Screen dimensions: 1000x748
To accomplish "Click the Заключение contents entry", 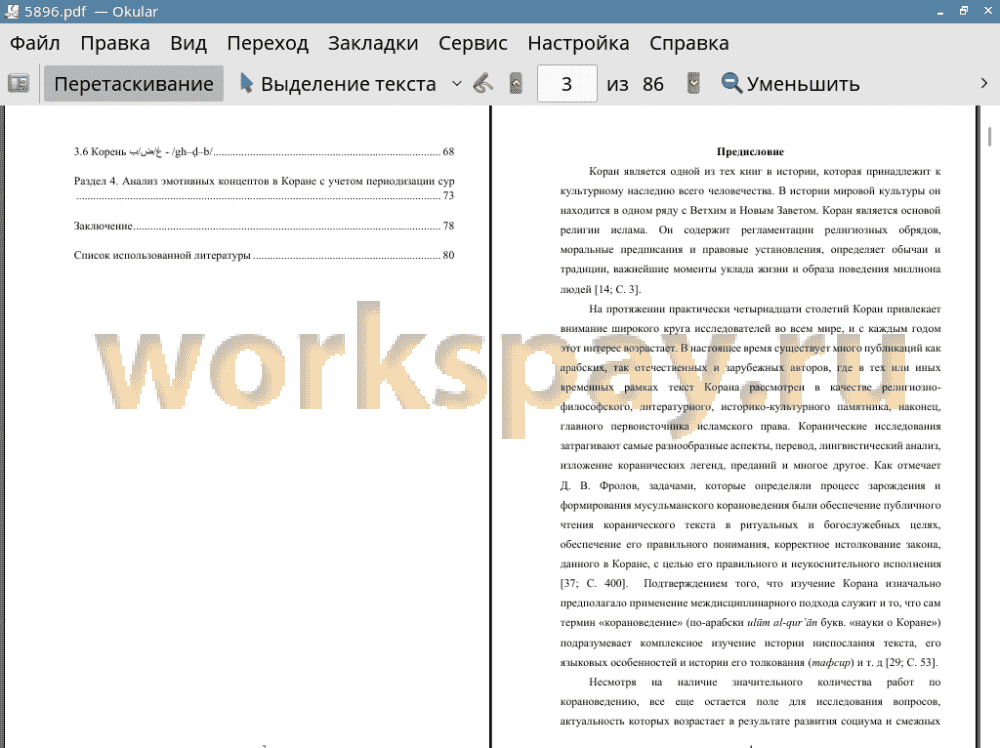I will pyautogui.click(x=263, y=226).
